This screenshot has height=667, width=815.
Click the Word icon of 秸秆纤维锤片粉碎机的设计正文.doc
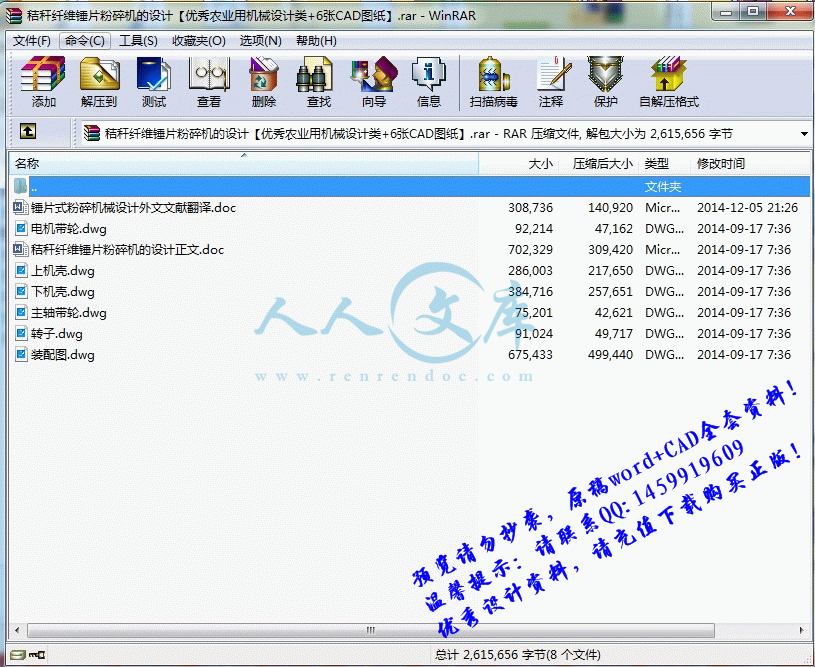20,250
